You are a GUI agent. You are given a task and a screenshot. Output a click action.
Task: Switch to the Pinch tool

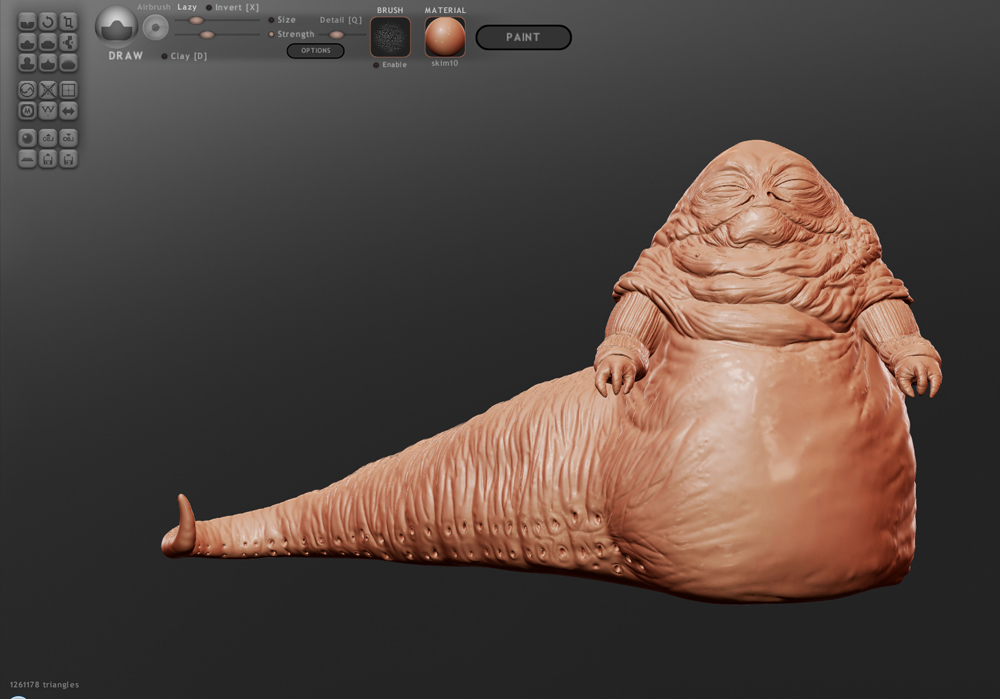(48, 63)
